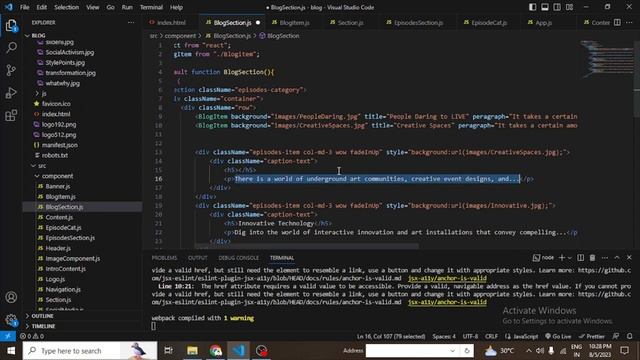The height and width of the screenshot is (360, 640).
Task: Open the Search view in activity bar
Action: point(11,48)
